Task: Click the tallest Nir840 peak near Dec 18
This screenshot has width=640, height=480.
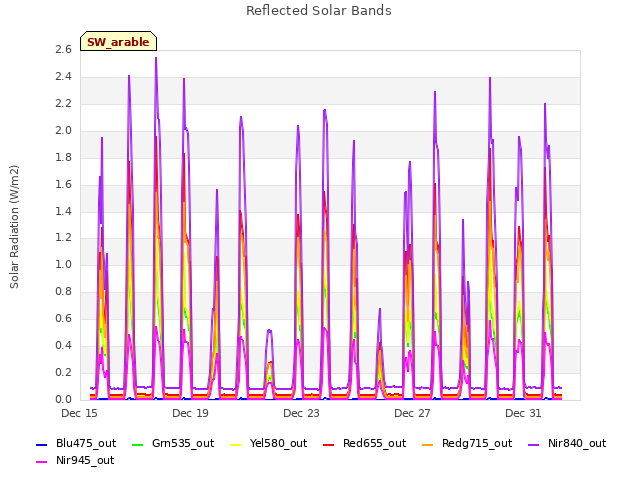Action: click(156, 58)
